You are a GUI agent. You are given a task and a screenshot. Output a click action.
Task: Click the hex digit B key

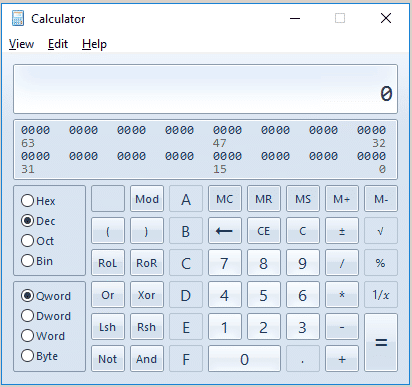[x=186, y=231]
